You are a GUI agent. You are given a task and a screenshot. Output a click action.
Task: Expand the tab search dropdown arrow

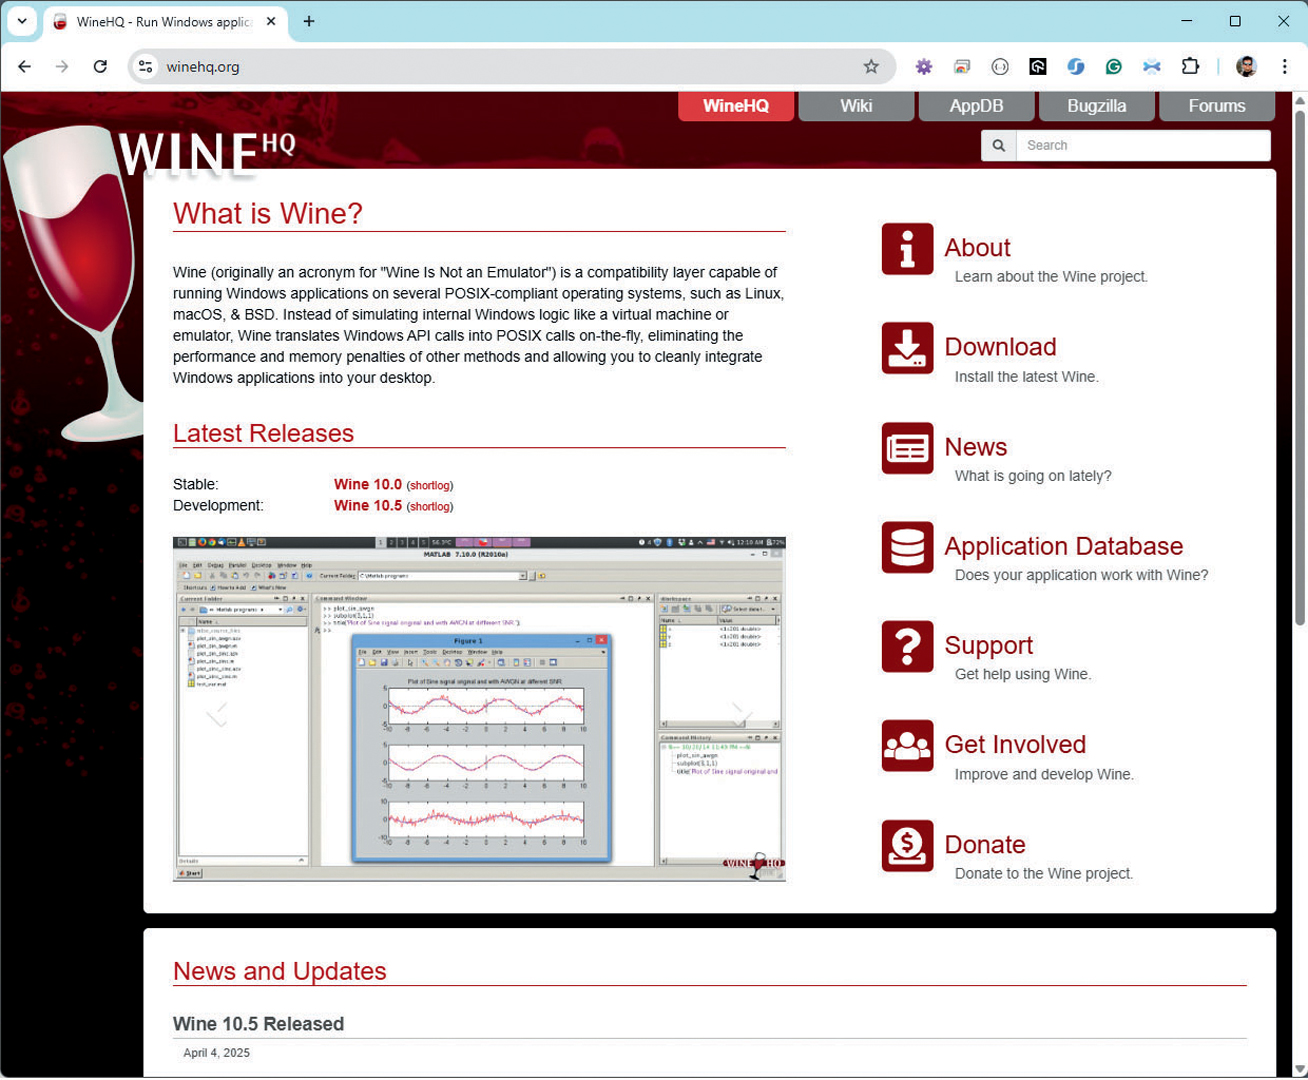coord(22,21)
